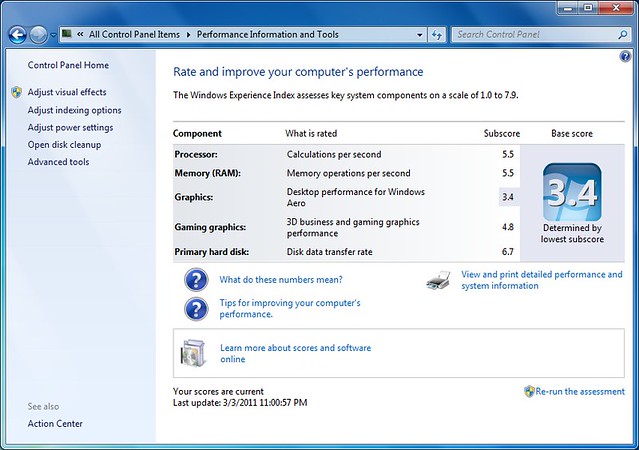The height and width of the screenshot is (450, 639).
Task: Click question icon beside Tips for improving
Action: point(196,309)
